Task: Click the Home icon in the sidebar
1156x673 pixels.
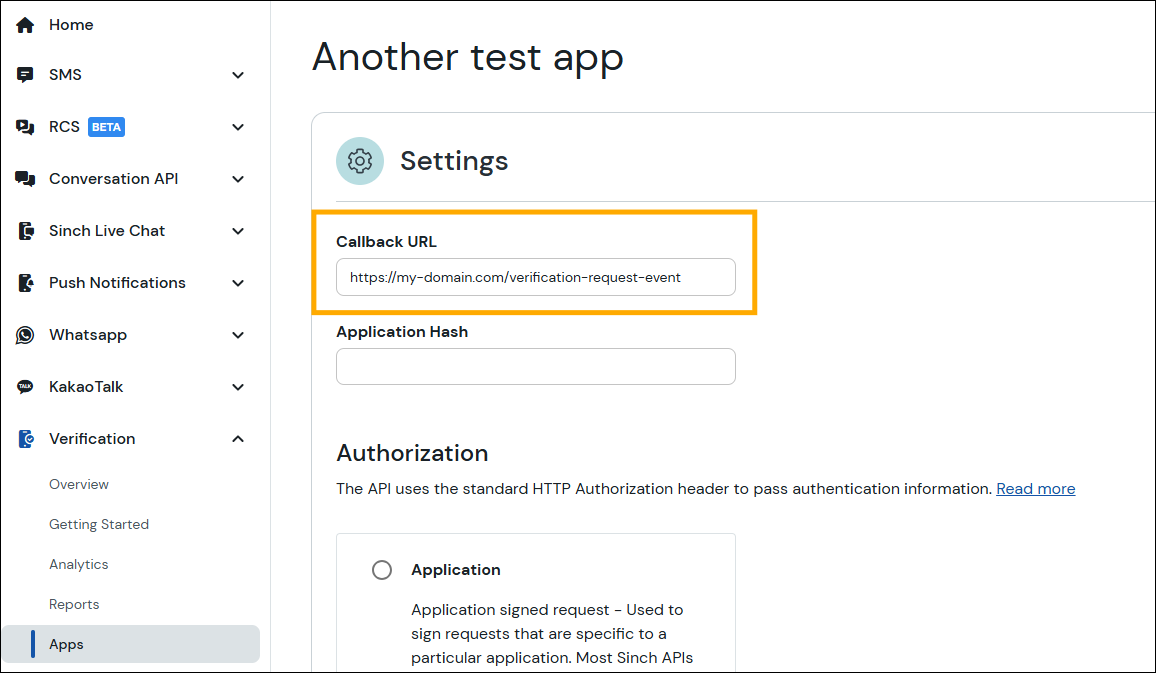Action: [x=24, y=24]
